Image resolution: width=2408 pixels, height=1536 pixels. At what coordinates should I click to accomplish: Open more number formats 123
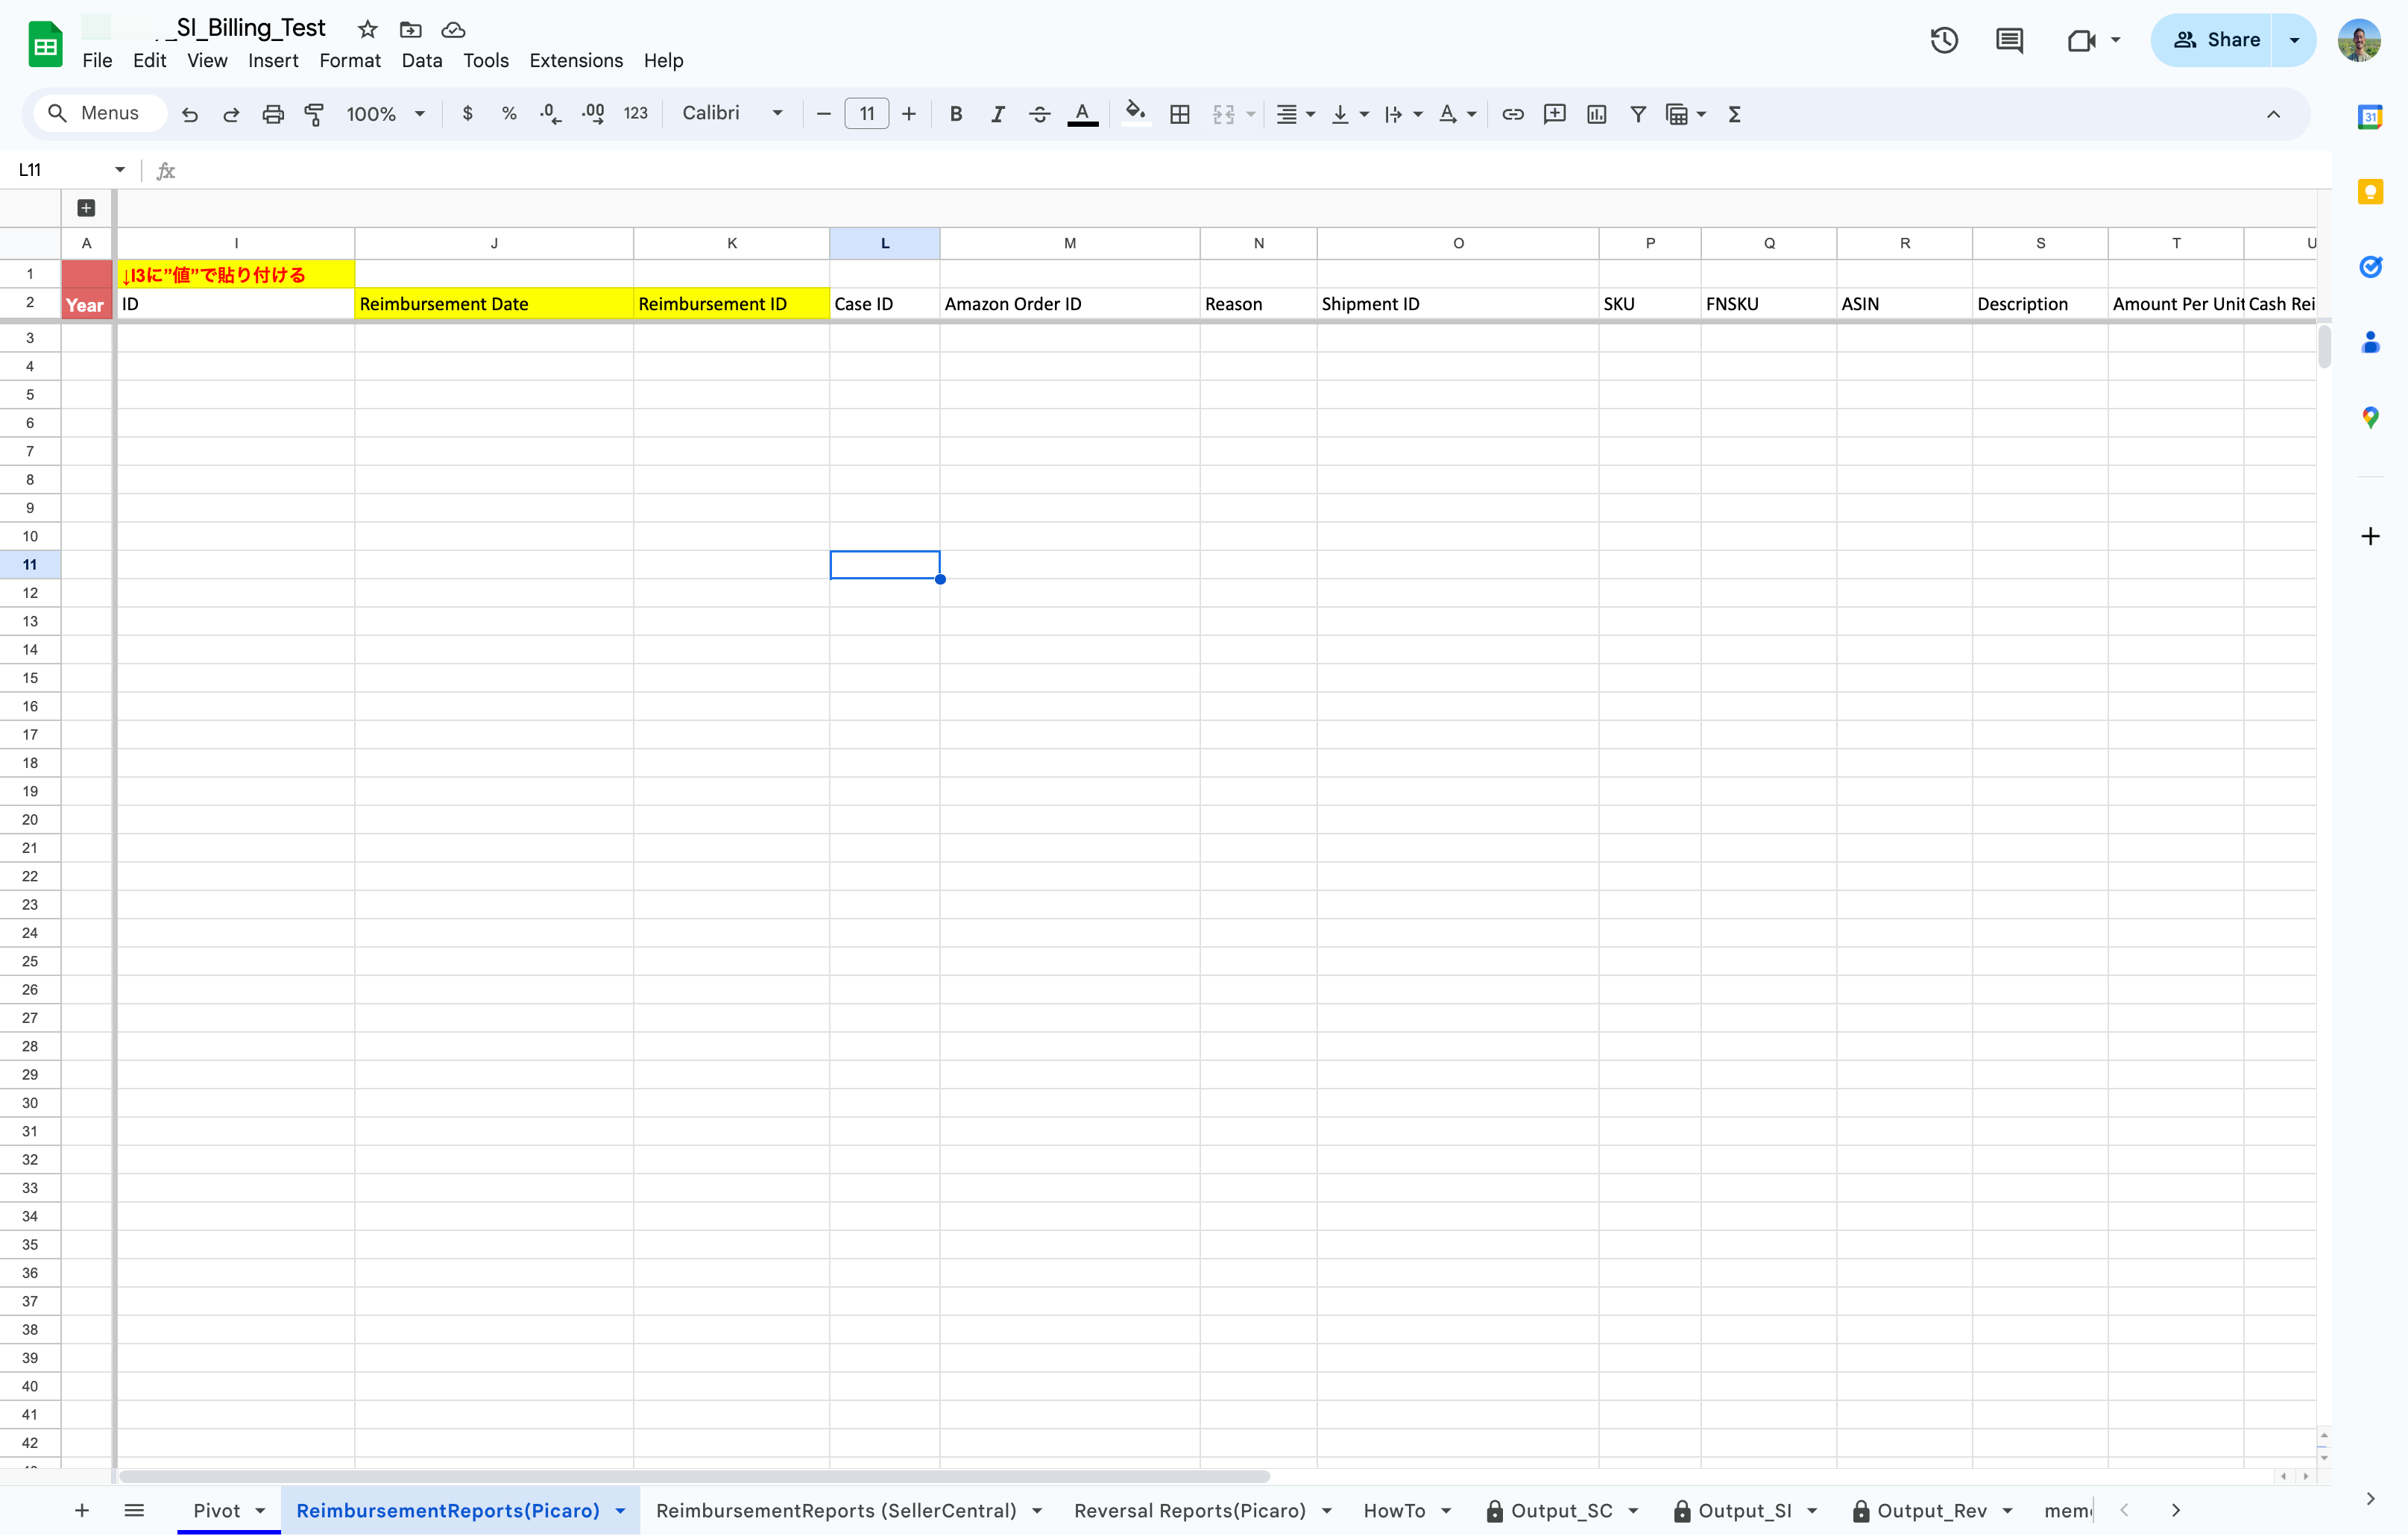click(636, 114)
